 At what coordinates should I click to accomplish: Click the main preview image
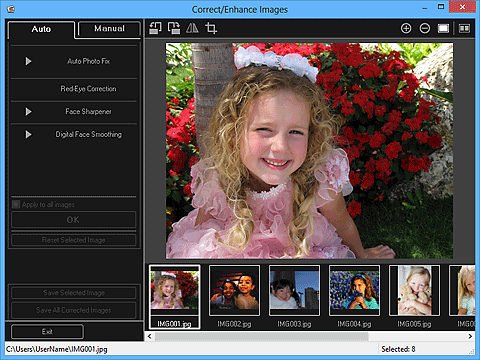(x=309, y=151)
